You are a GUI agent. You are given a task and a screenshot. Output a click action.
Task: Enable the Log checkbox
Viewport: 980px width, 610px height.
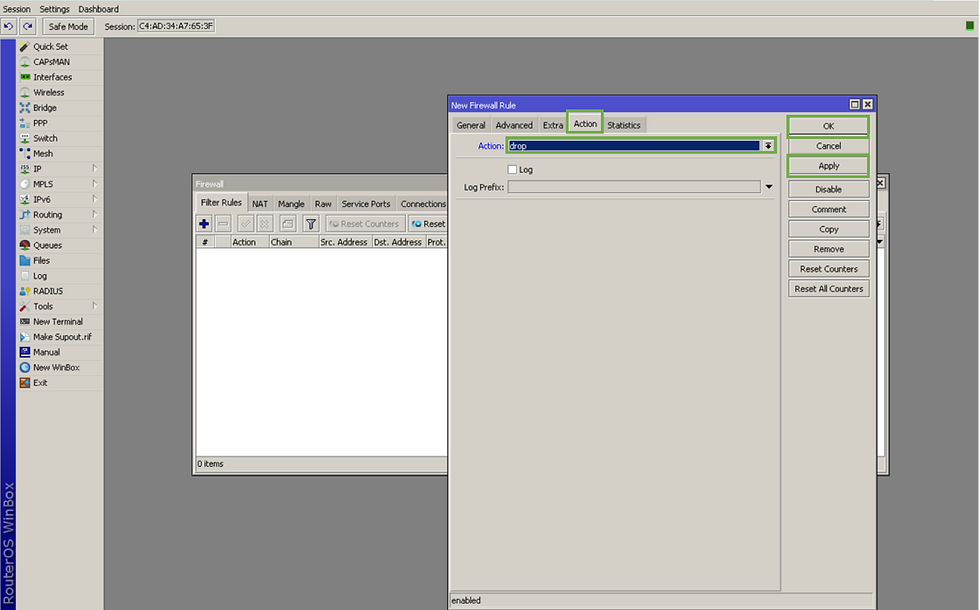pyautogui.click(x=512, y=169)
